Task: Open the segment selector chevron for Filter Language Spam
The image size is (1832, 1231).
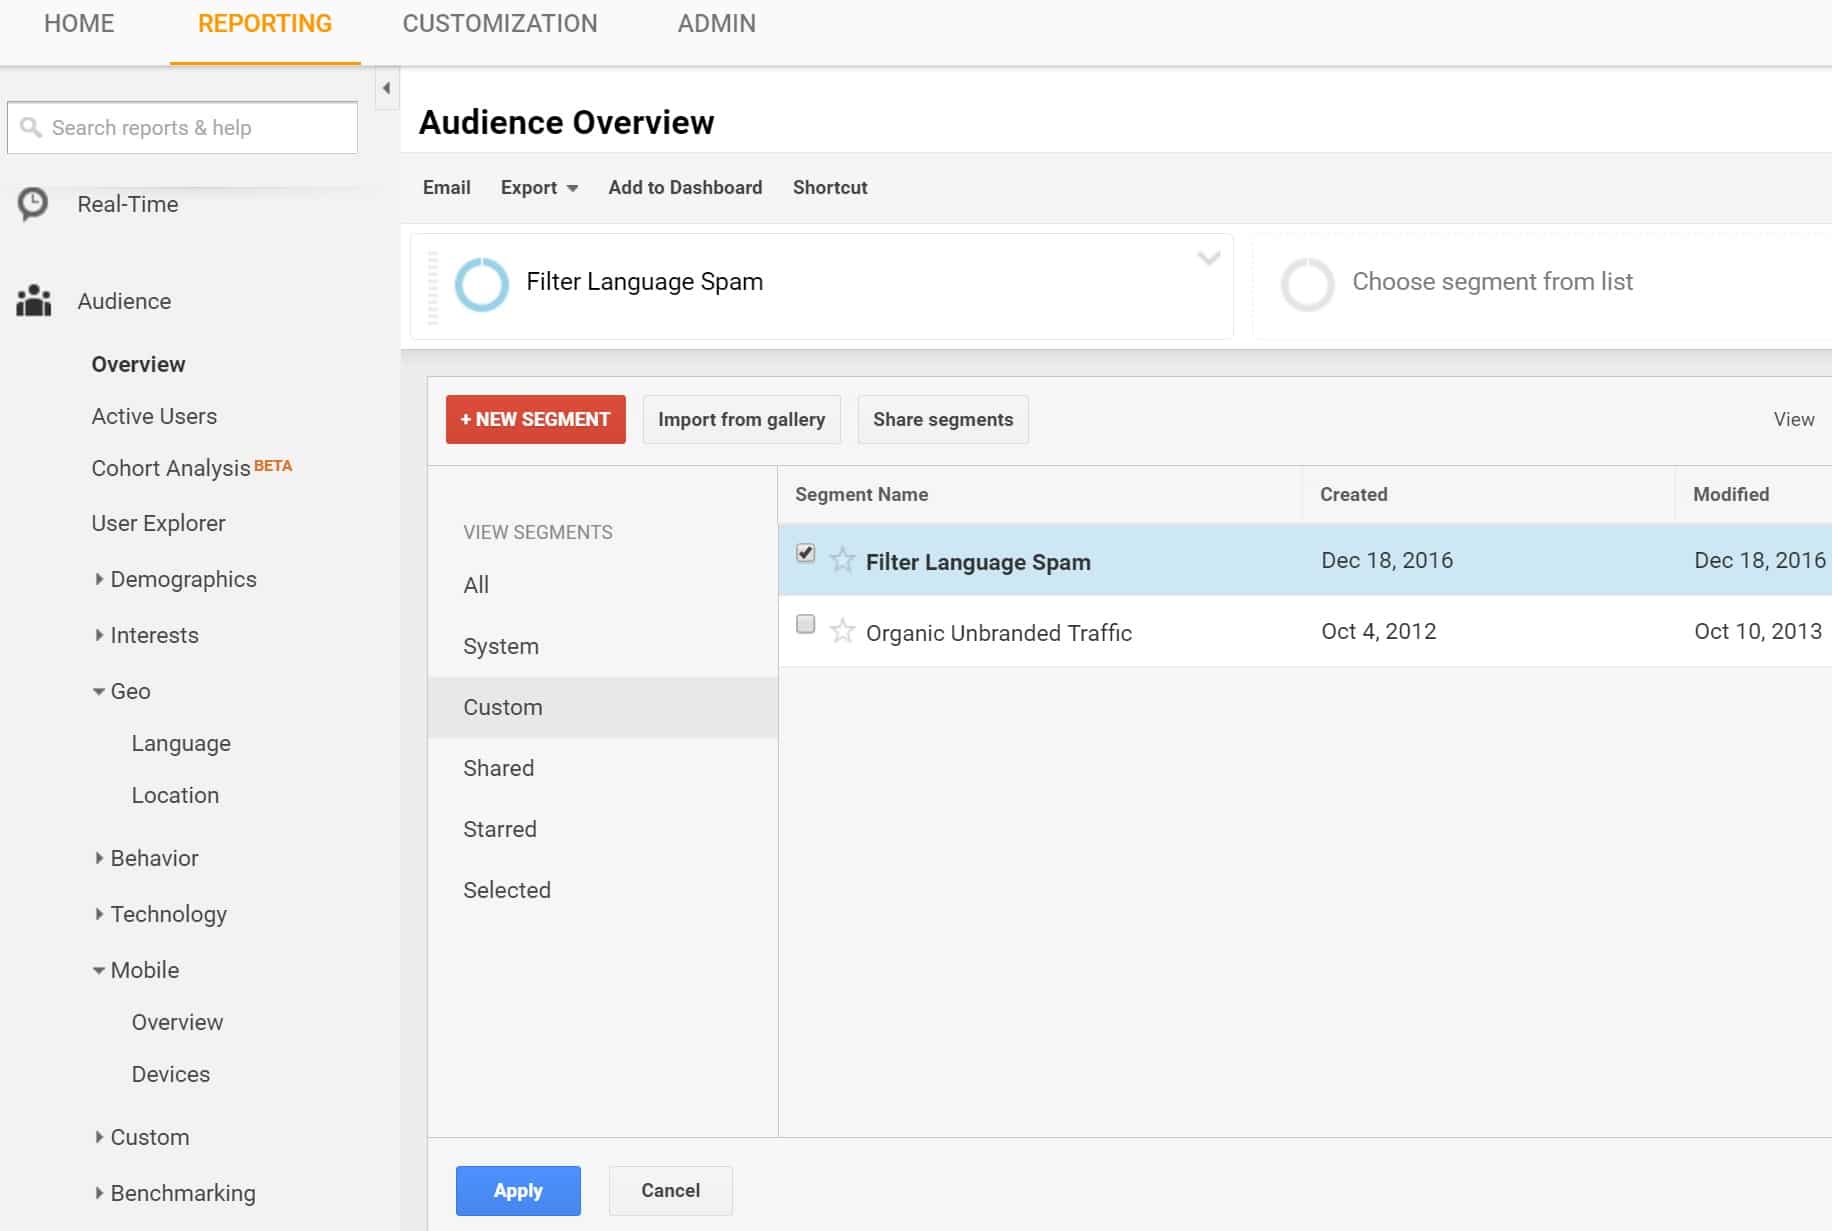Action: click(1207, 258)
